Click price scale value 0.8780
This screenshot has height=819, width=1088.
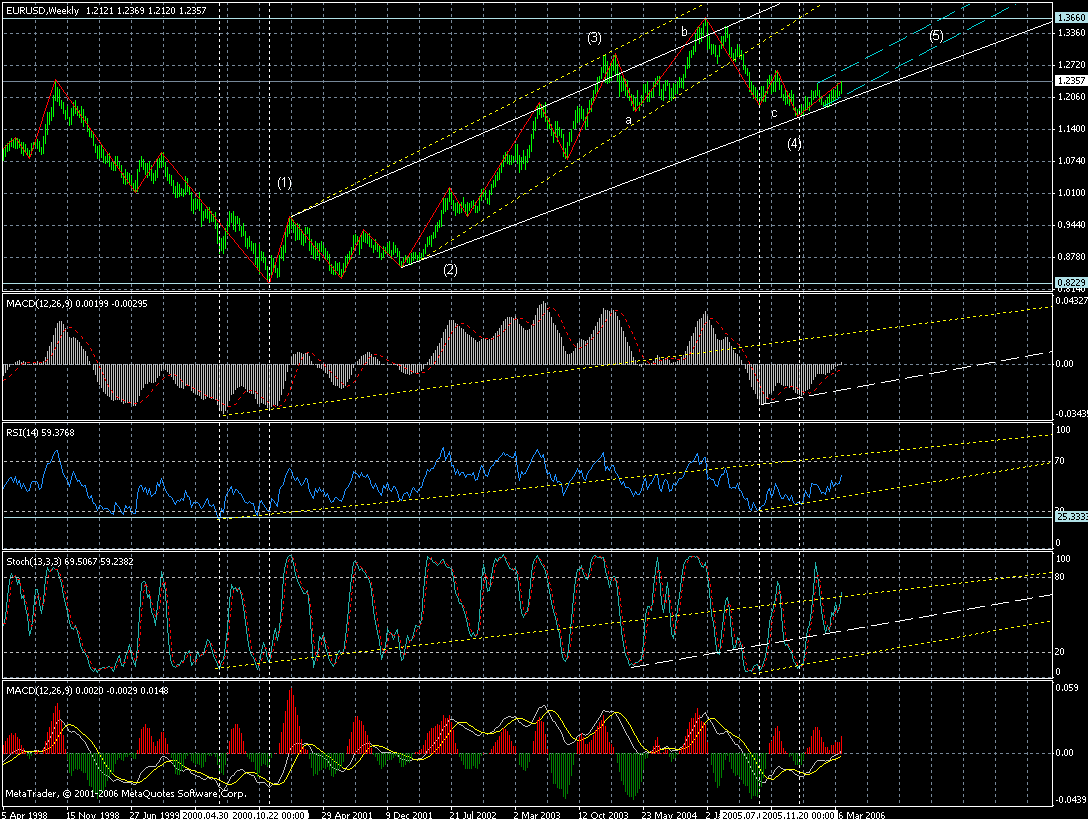click(x=1071, y=257)
